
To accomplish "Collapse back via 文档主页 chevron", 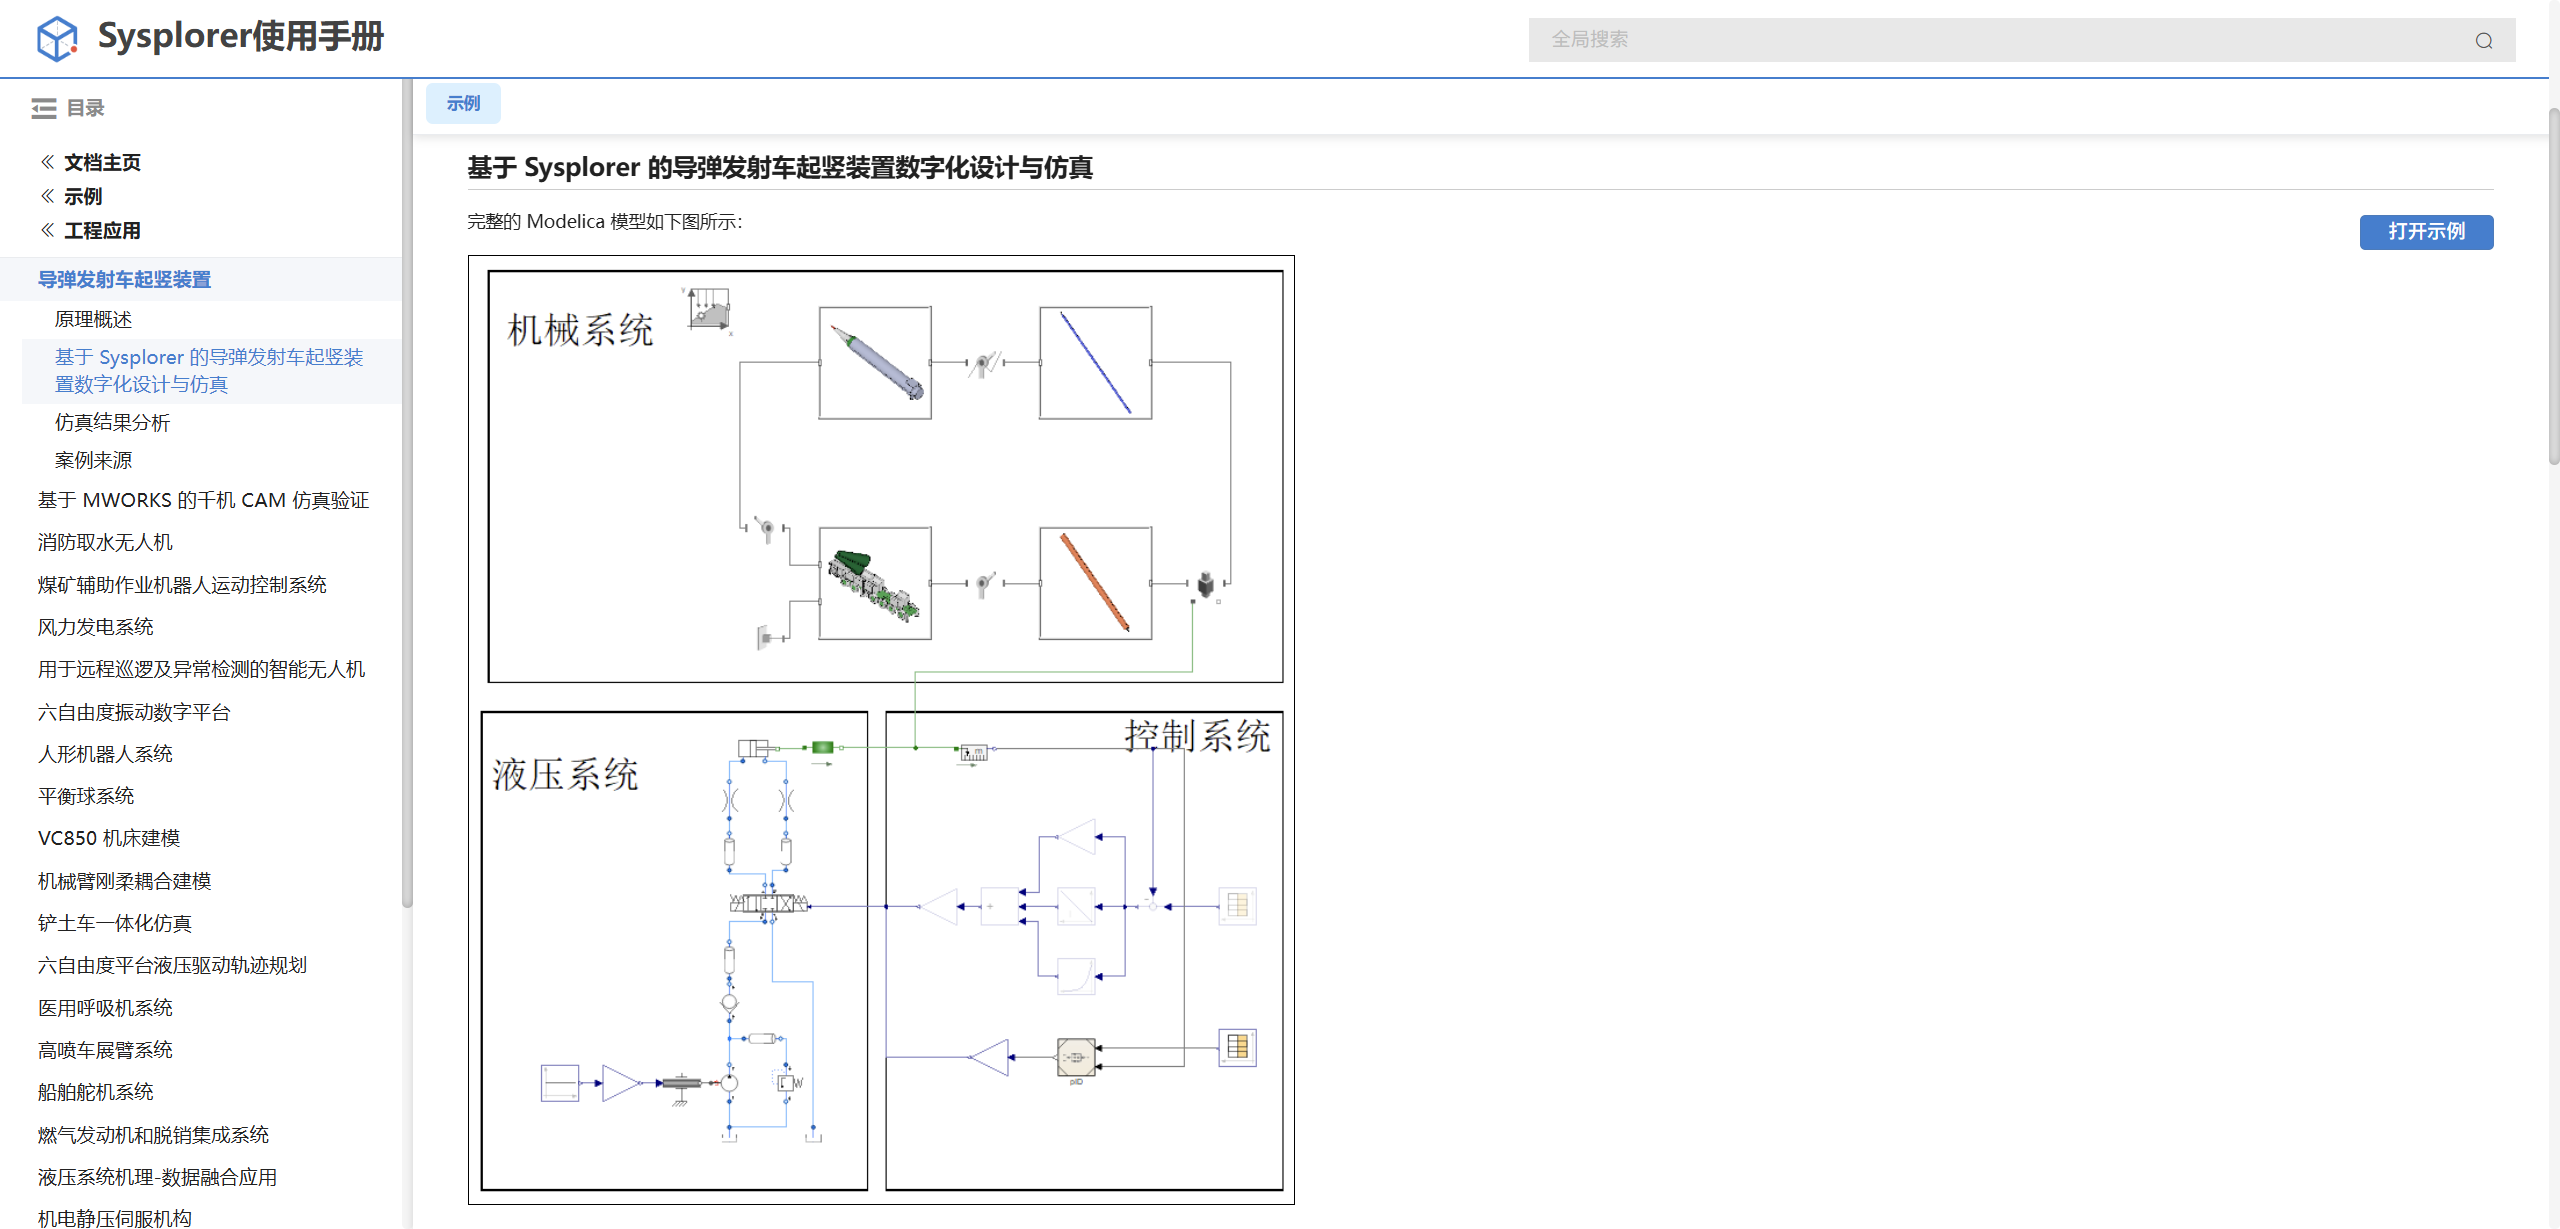I will 47,162.
